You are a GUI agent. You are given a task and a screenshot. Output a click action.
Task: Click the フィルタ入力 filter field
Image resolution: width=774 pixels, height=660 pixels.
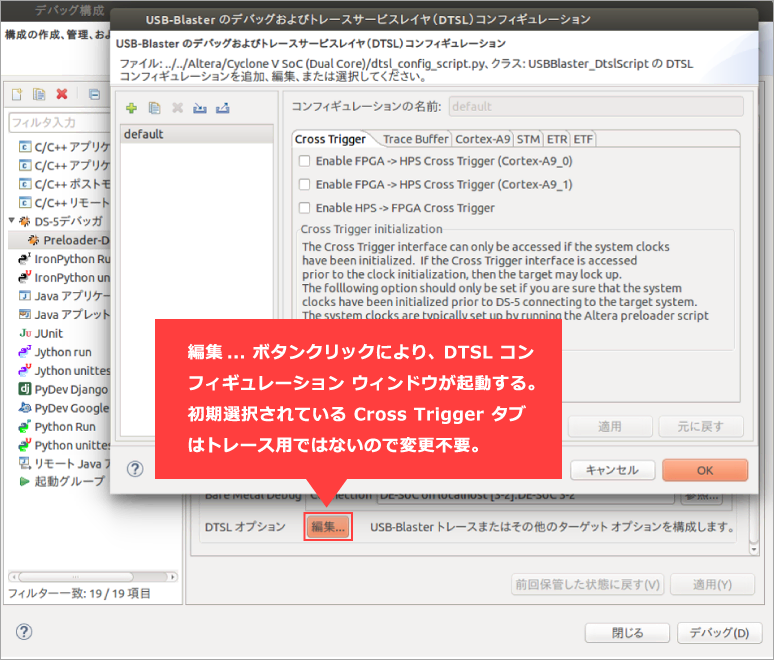(x=59, y=122)
